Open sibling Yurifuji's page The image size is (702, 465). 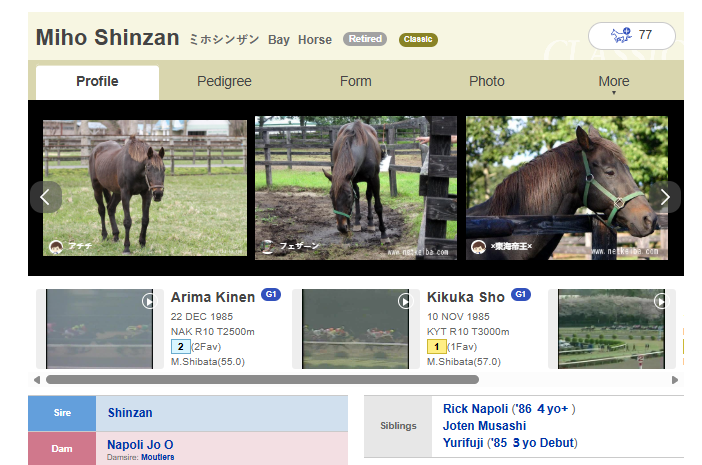tap(463, 443)
